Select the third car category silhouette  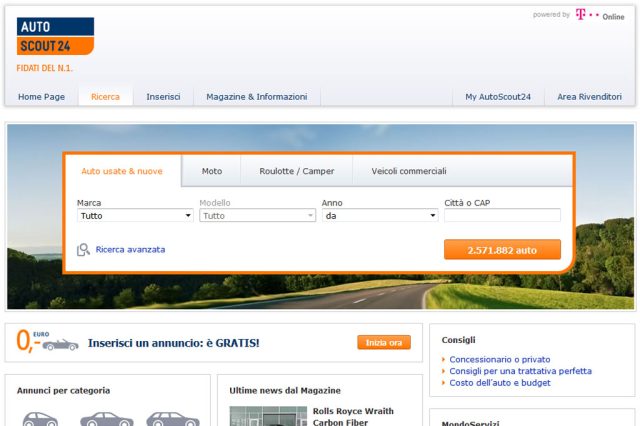[173, 419]
